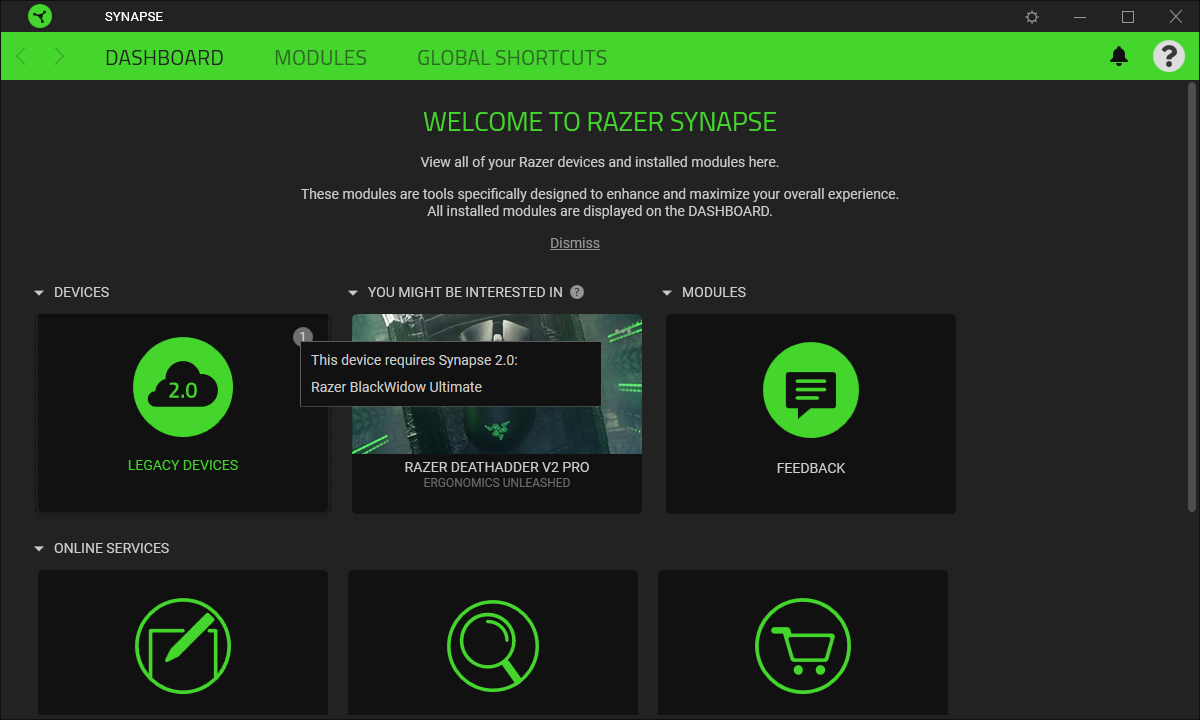Viewport: 1200px width, 720px height.
Task: Click the Feedback label
Action: coord(811,468)
